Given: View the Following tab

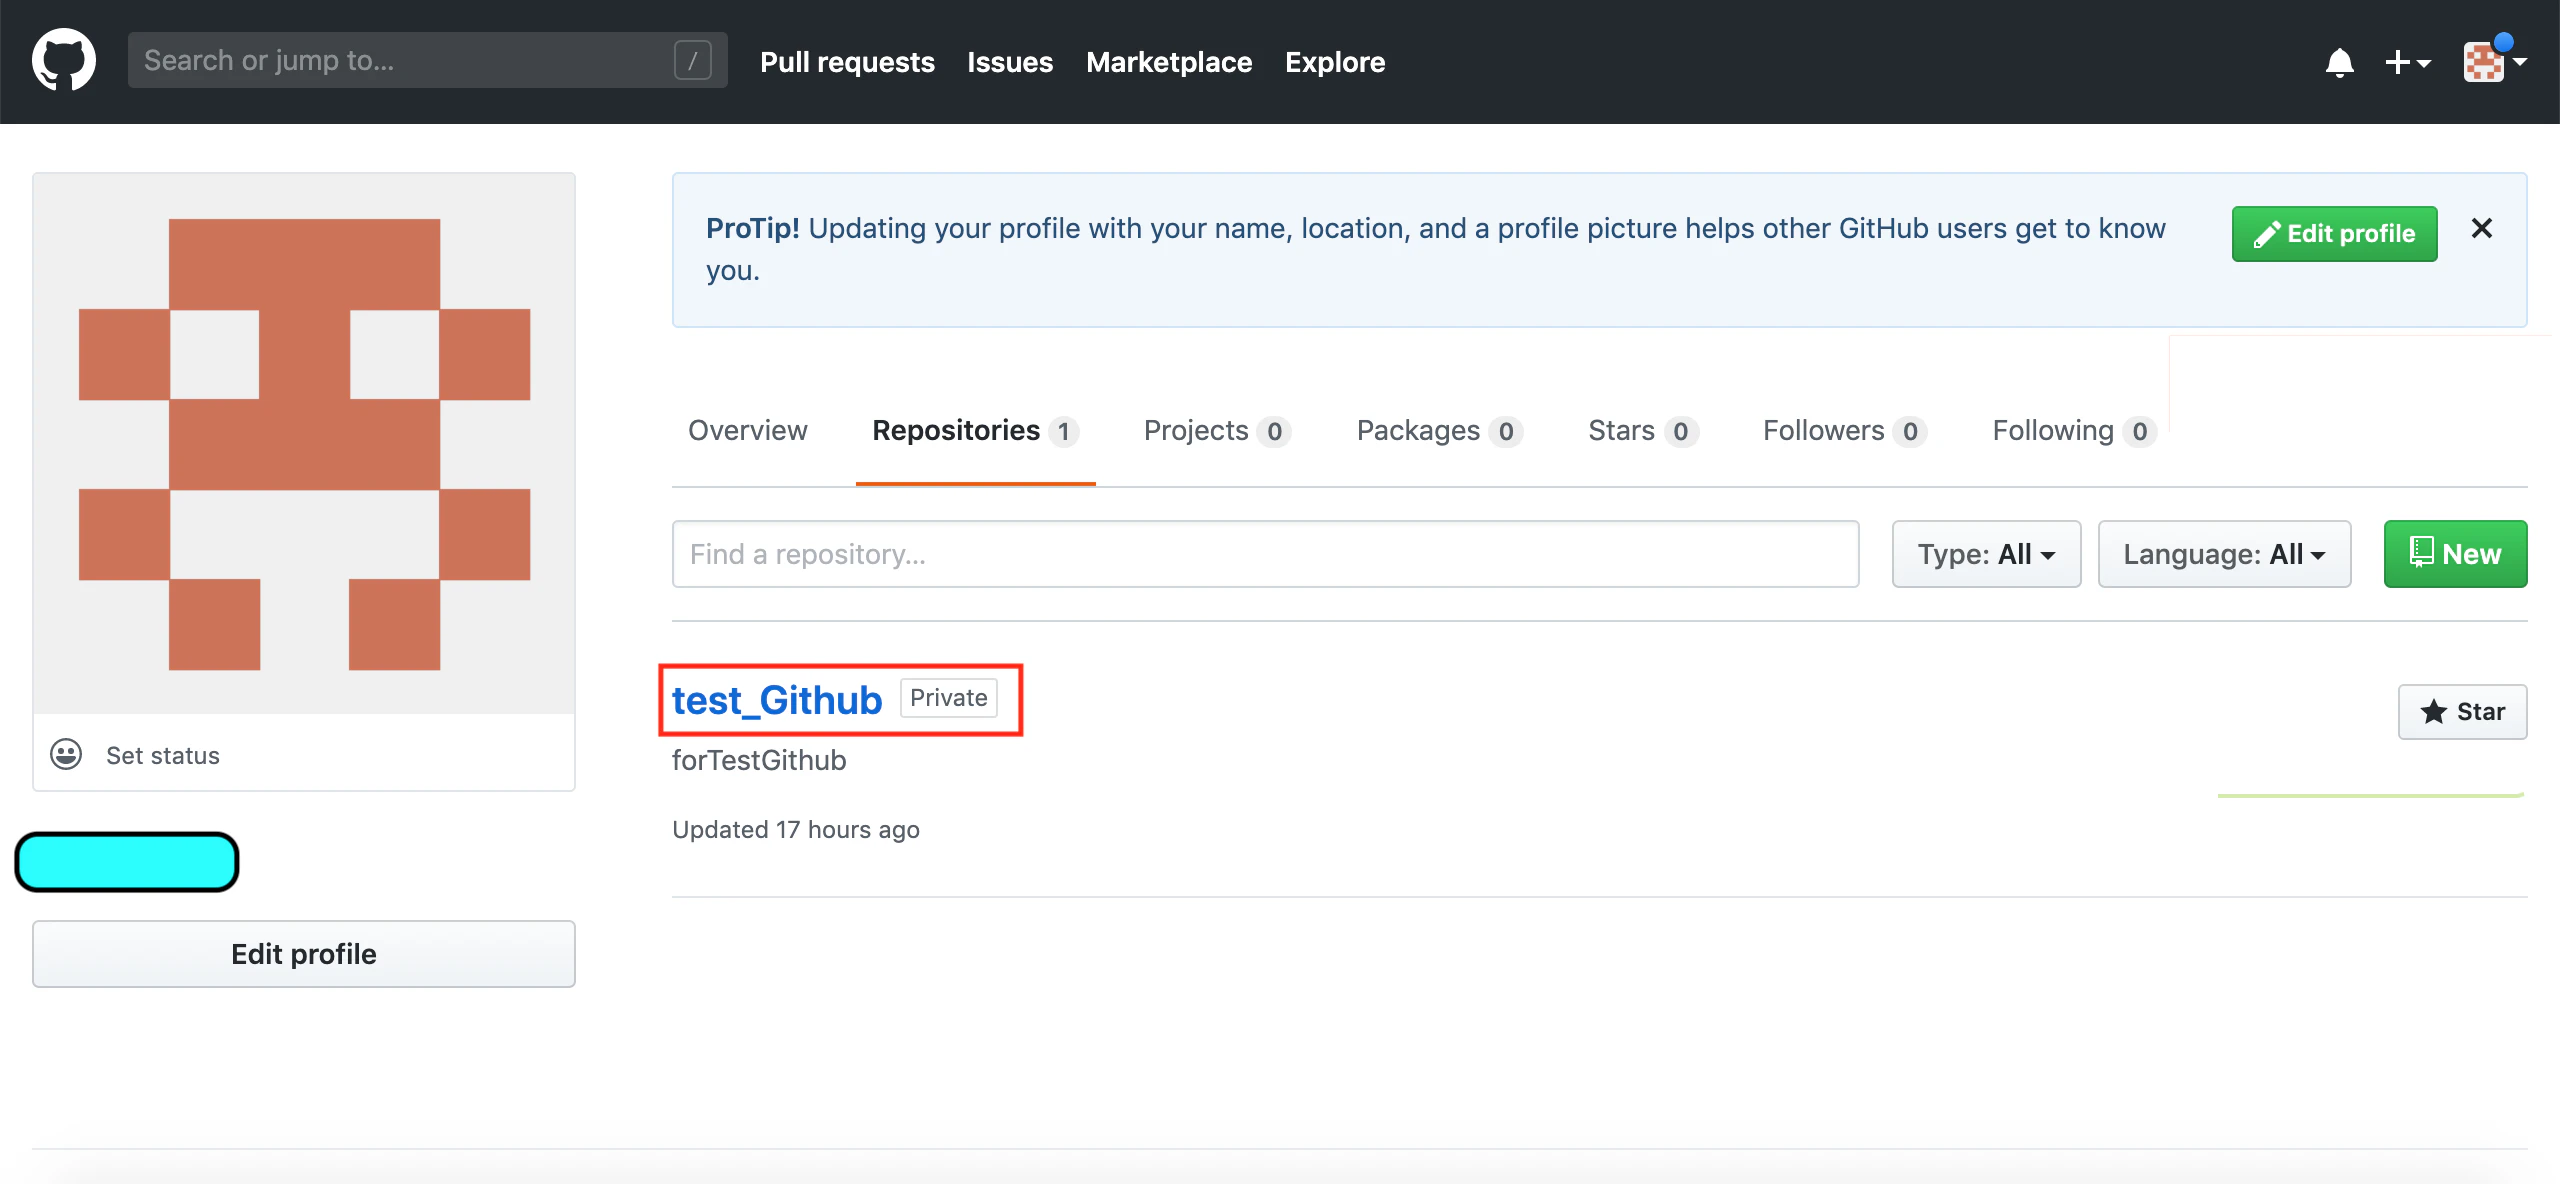Looking at the screenshot, I should click(2073, 430).
